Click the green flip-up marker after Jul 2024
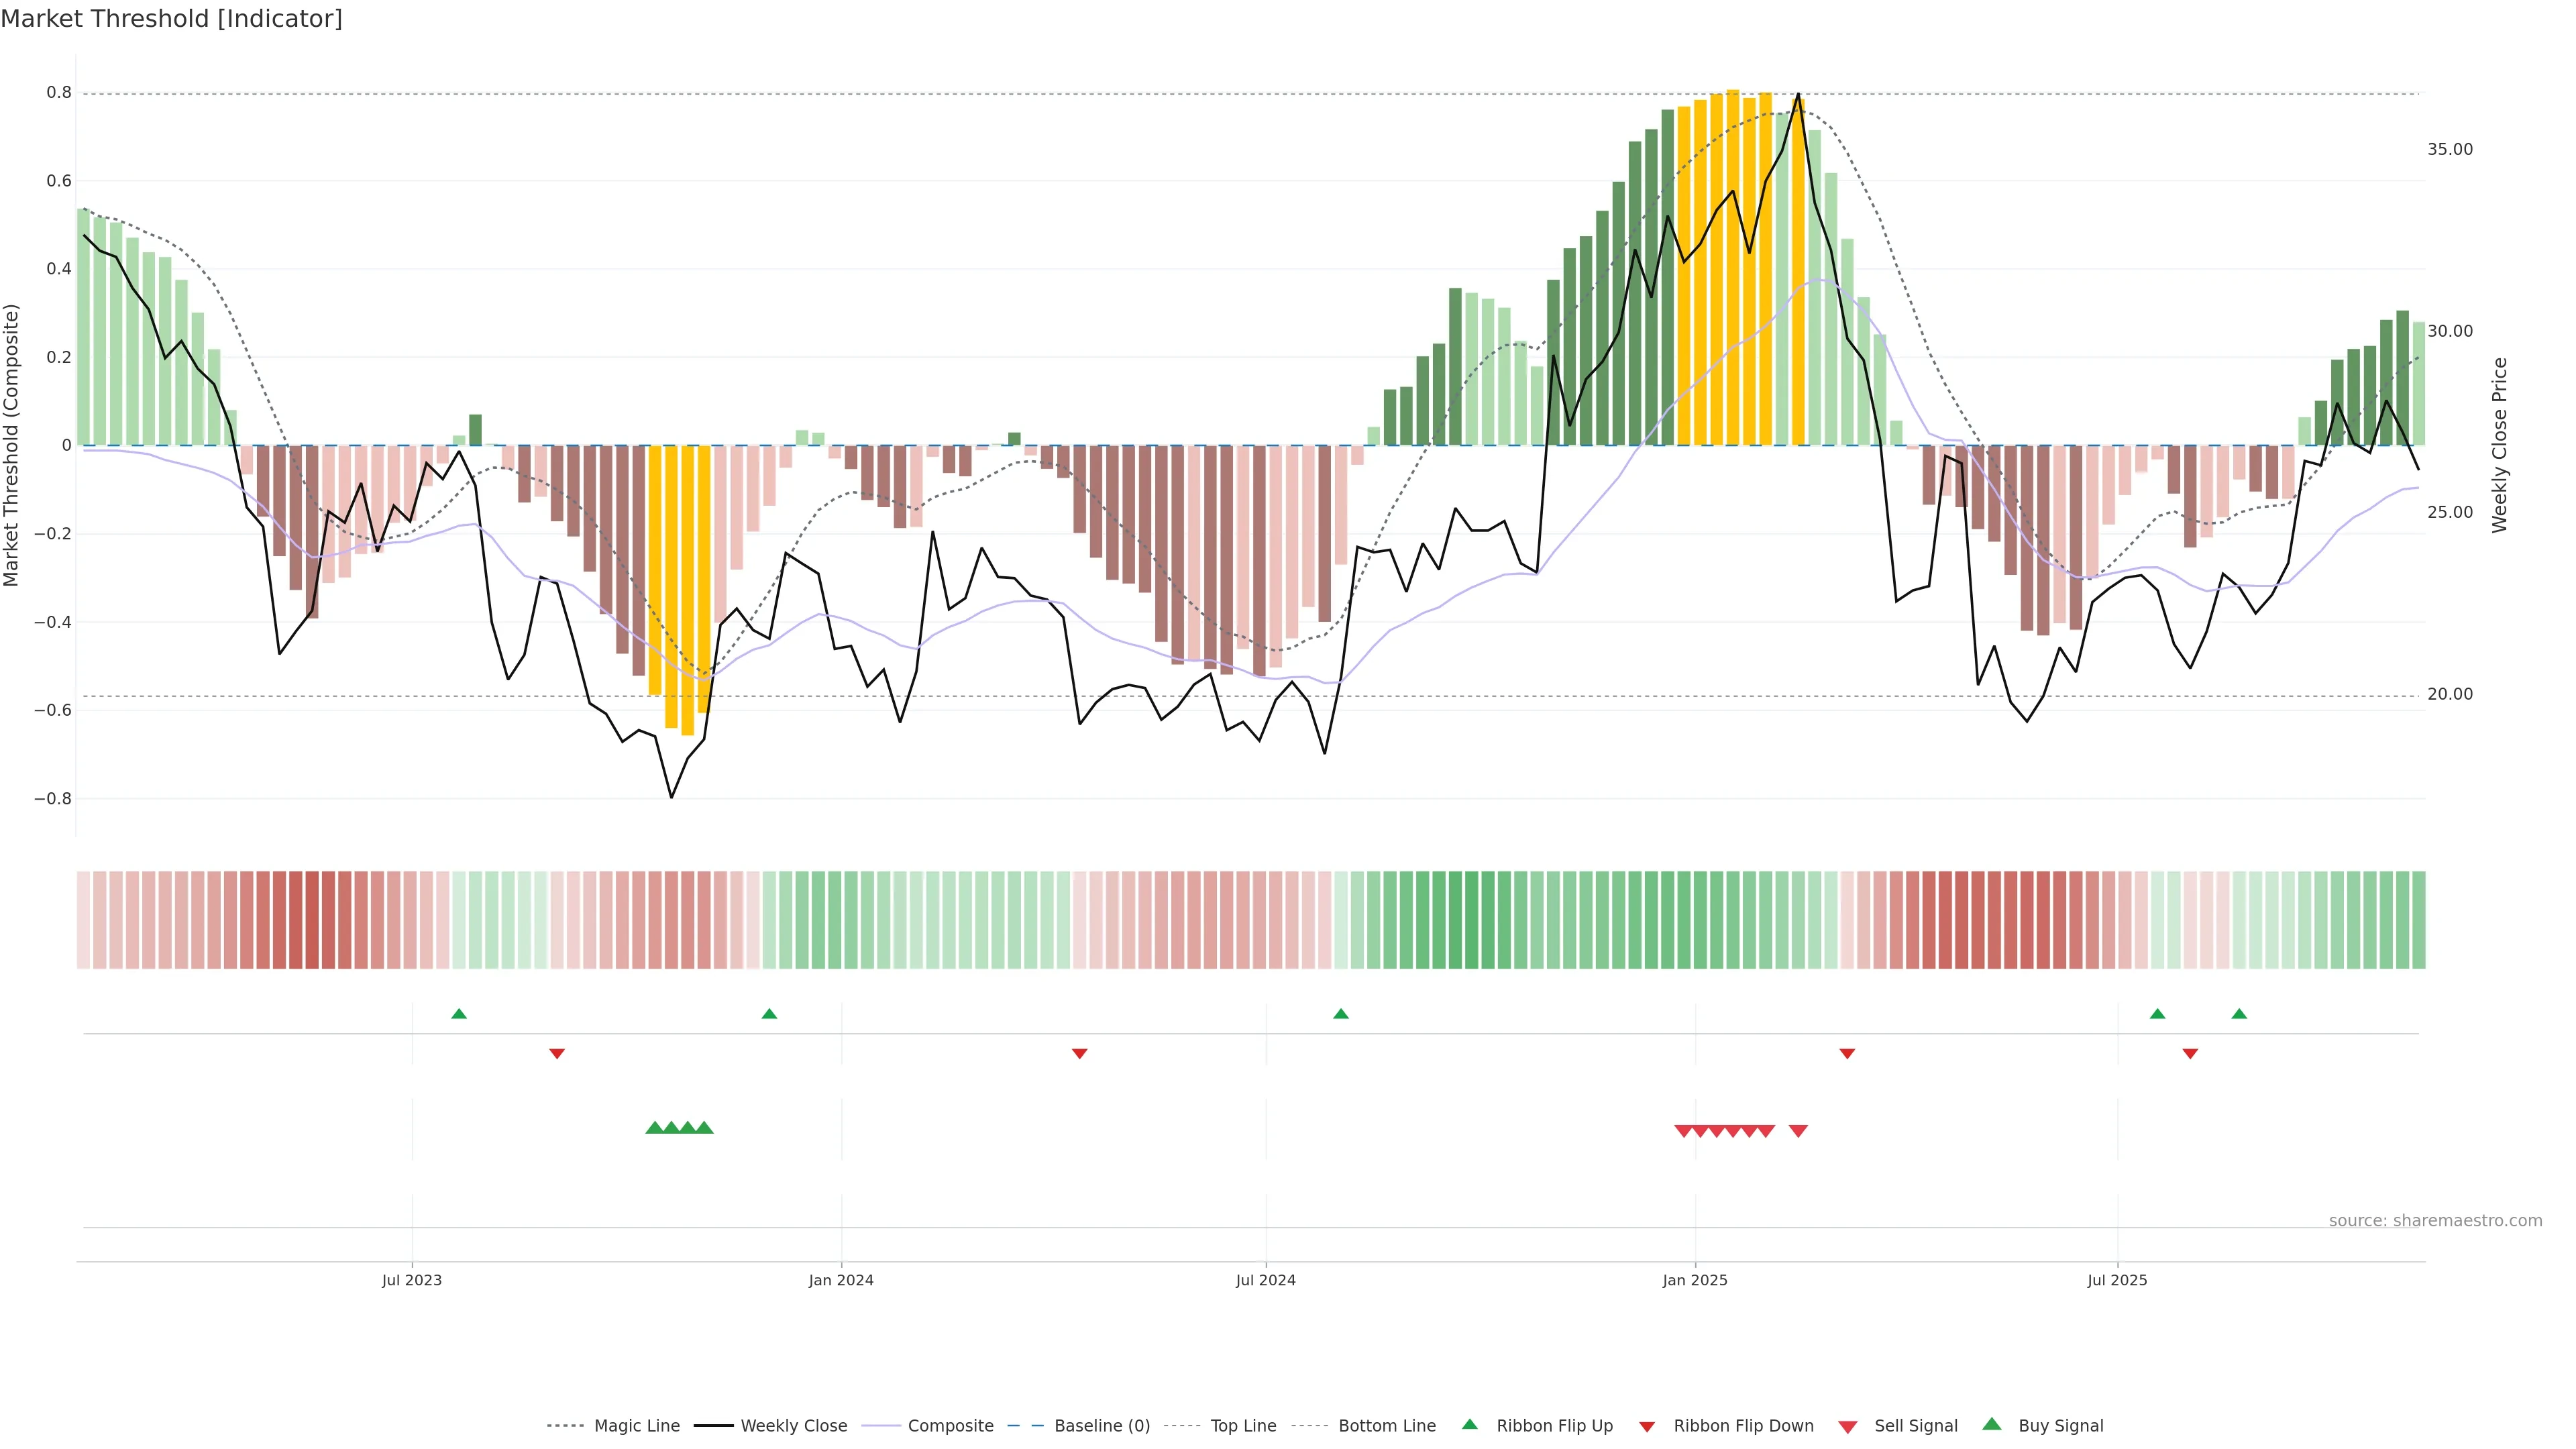2576x1449 pixels. pos(1341,1014)
